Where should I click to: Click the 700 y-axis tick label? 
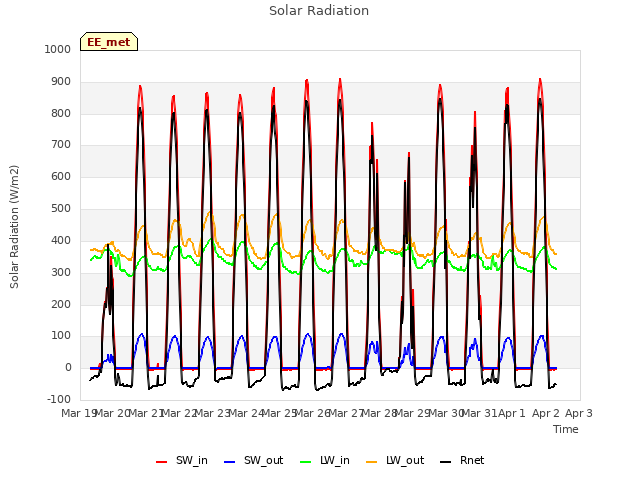(x=61, y=144)
